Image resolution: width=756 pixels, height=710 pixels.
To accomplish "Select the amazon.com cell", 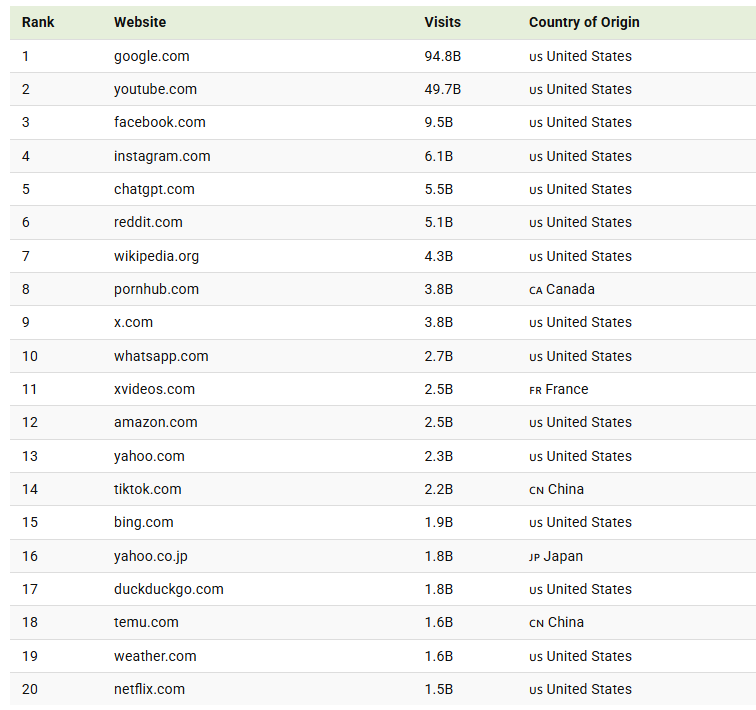I will point(155,422).
